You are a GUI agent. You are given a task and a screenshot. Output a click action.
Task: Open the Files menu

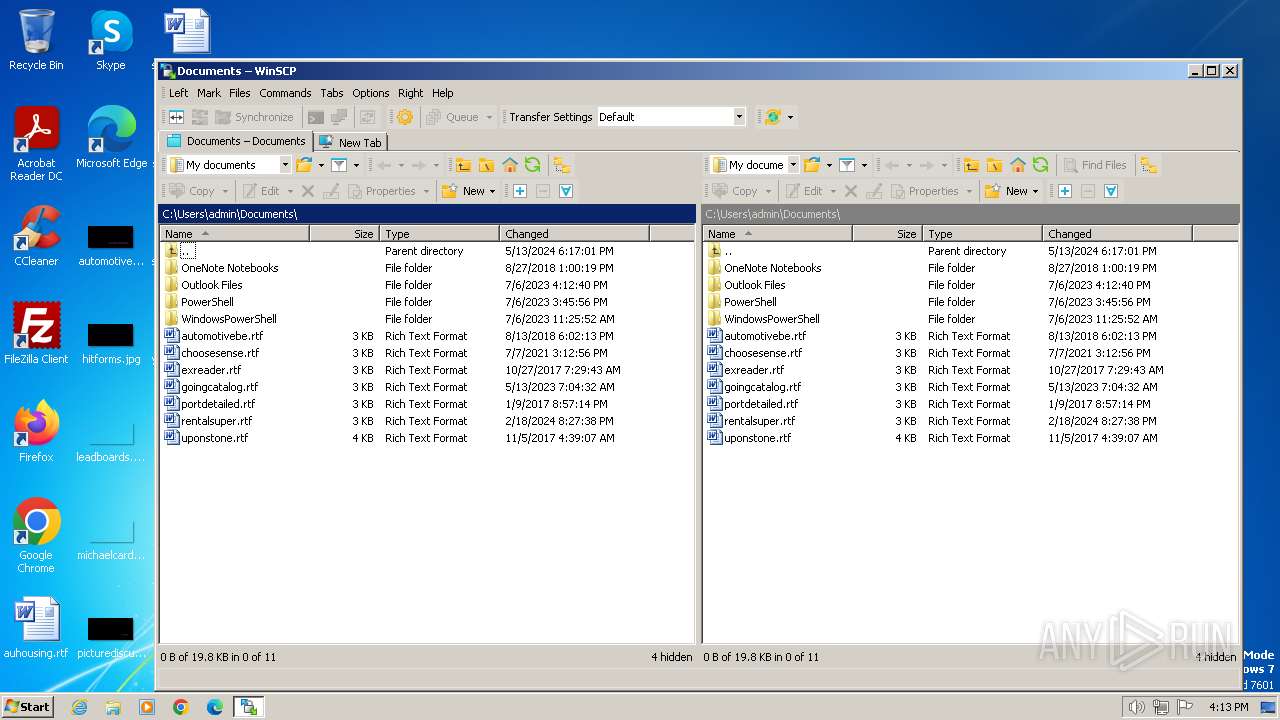(x=240, y=93)
